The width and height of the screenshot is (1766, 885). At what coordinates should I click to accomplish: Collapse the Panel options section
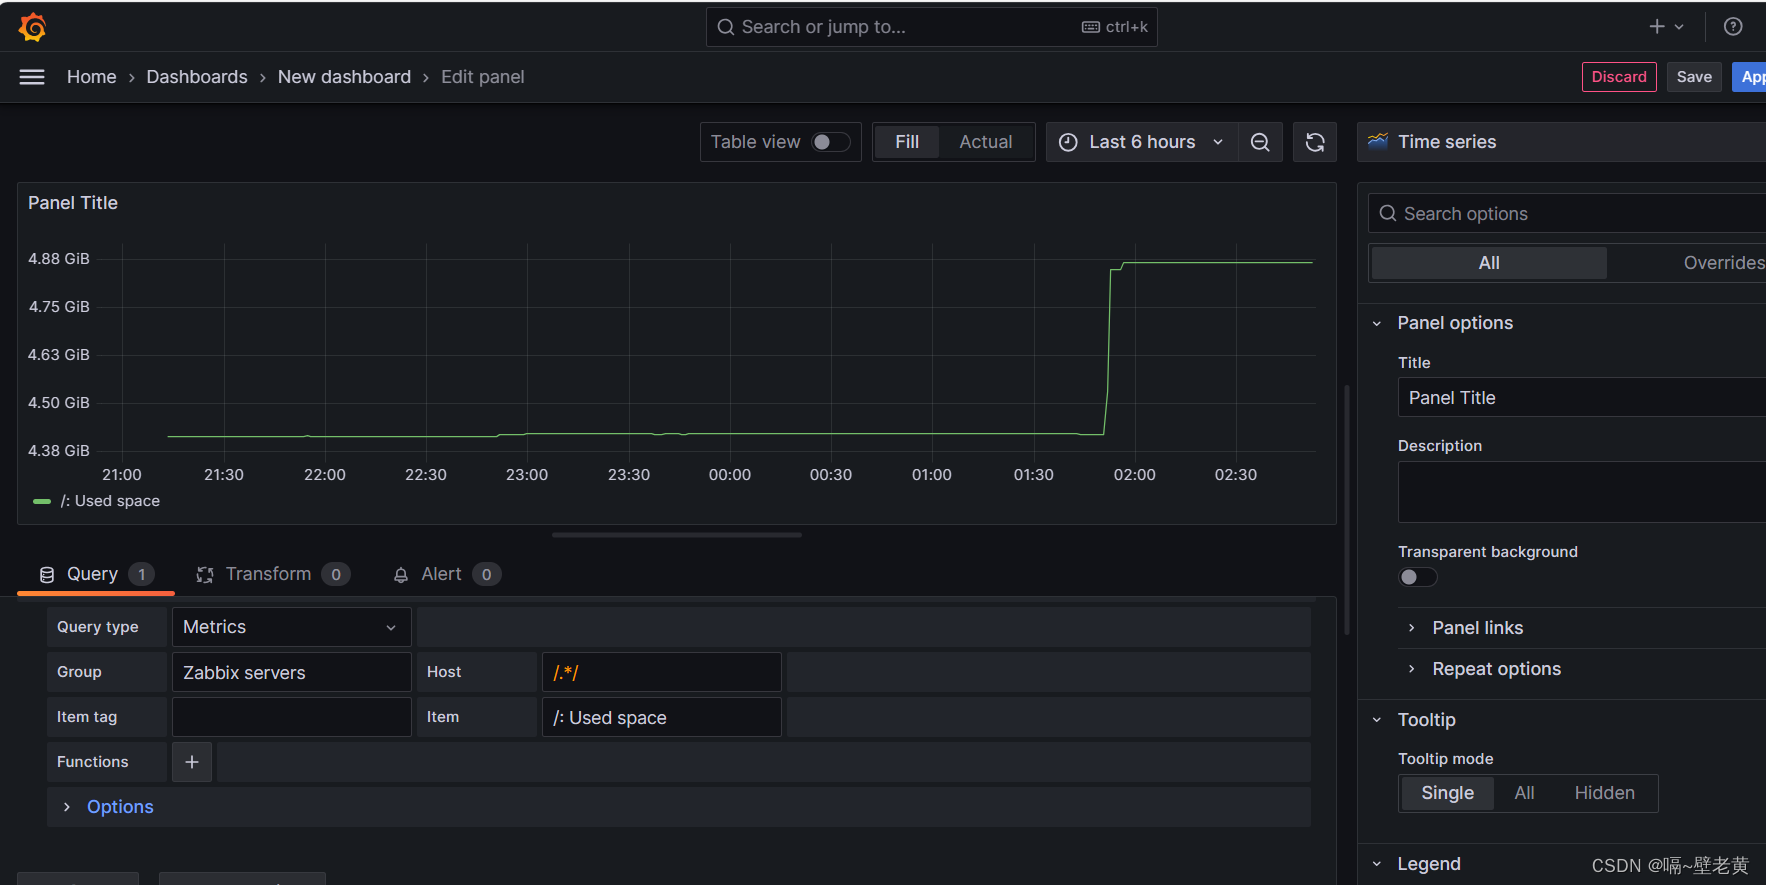[1454, 323]
